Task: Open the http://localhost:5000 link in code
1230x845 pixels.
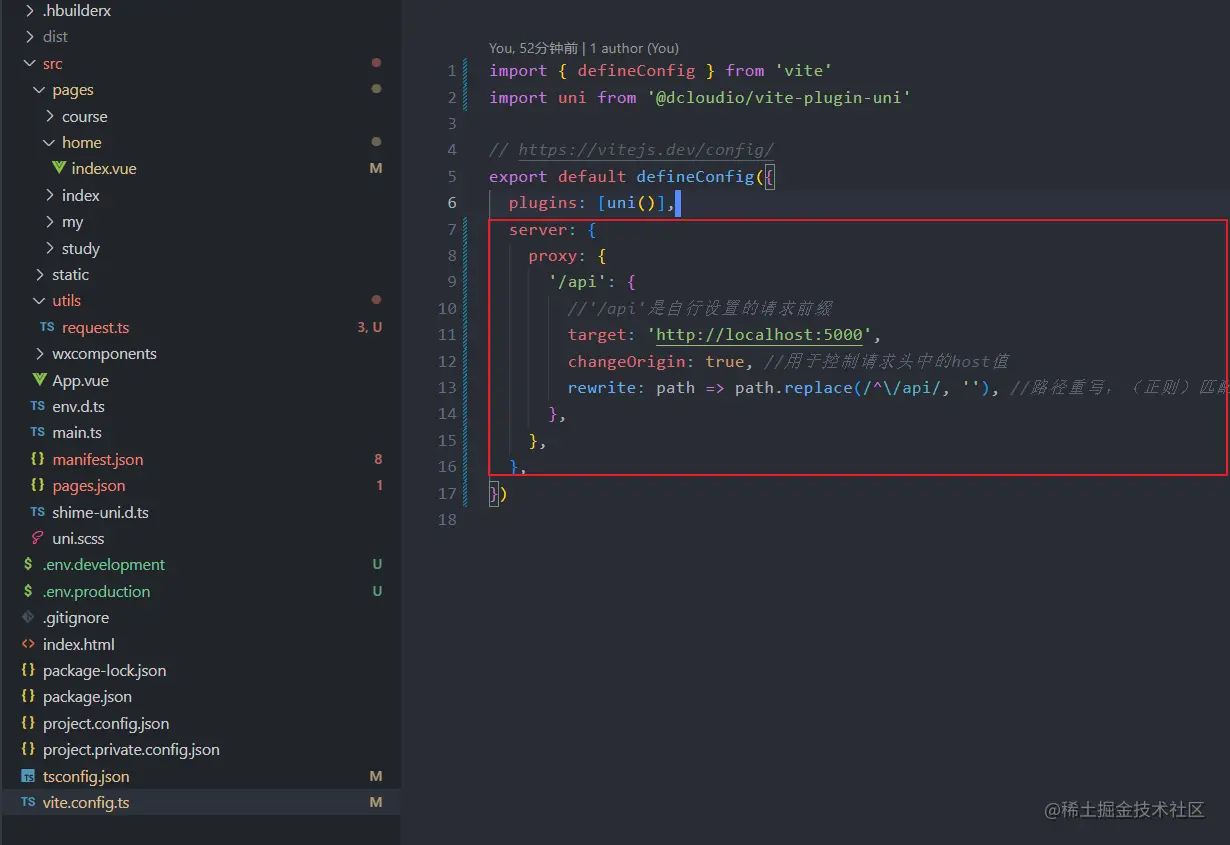Action: tap(759, 335)
